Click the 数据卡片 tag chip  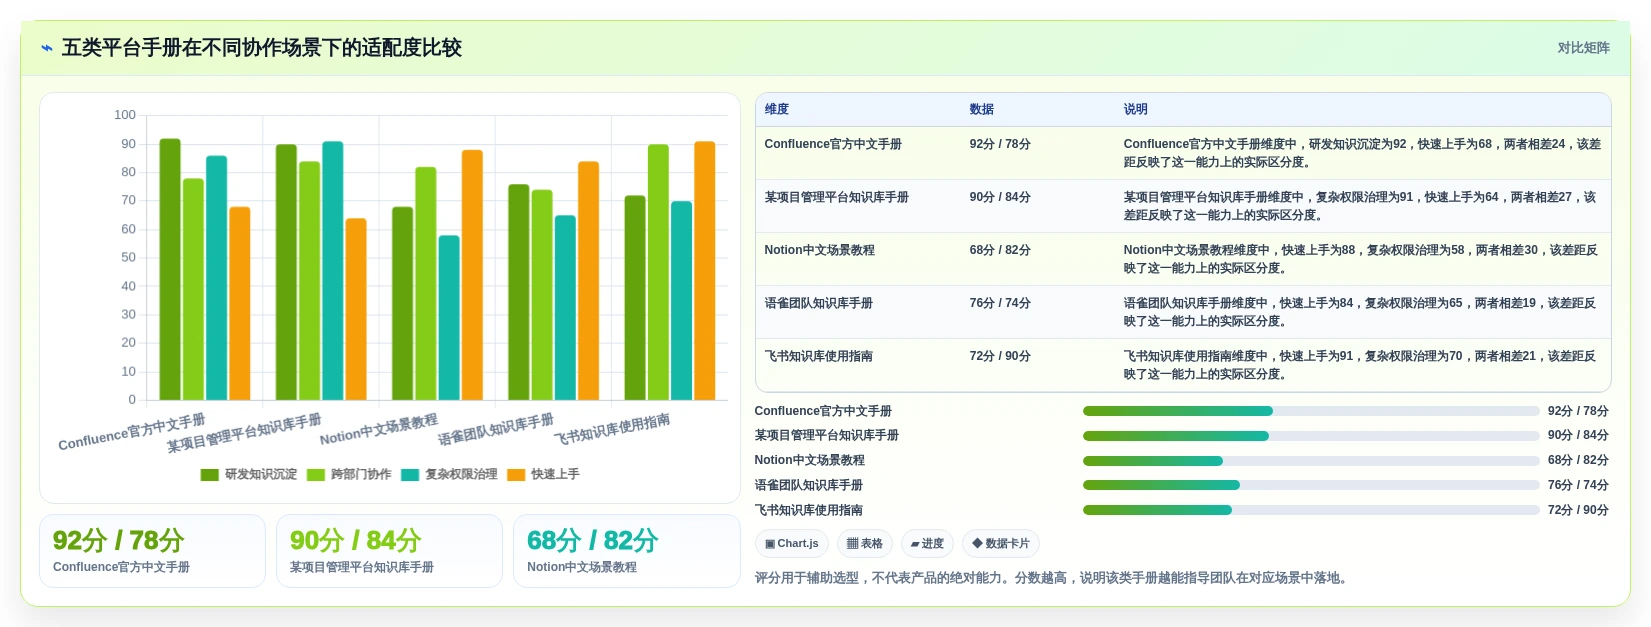point(1001,544)
